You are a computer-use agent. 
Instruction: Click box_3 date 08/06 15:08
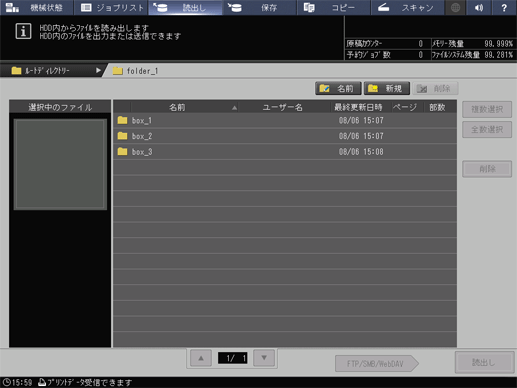click(x=361, y=152)
